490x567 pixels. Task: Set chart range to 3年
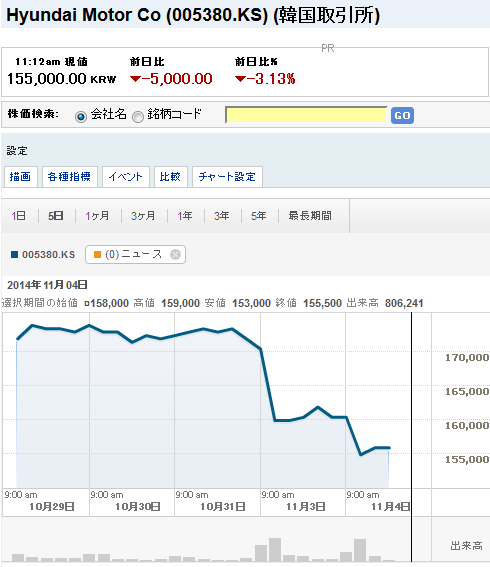point(222,216)
